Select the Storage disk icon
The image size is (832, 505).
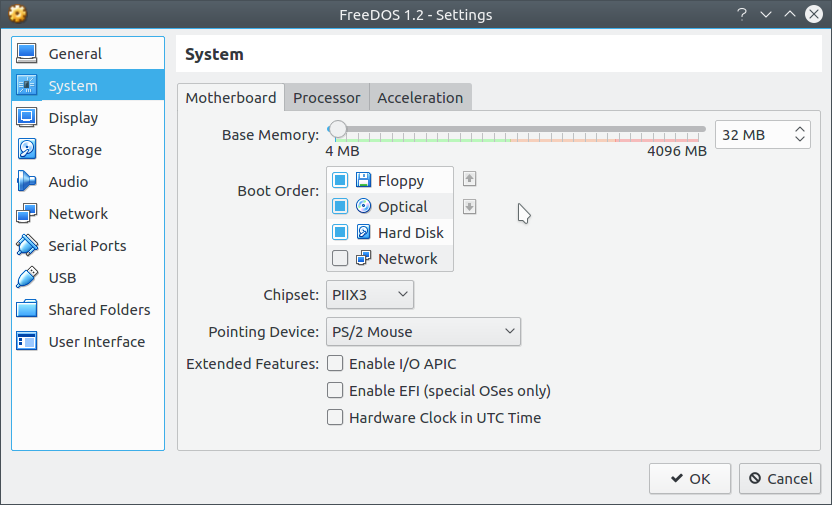[27, 150]
